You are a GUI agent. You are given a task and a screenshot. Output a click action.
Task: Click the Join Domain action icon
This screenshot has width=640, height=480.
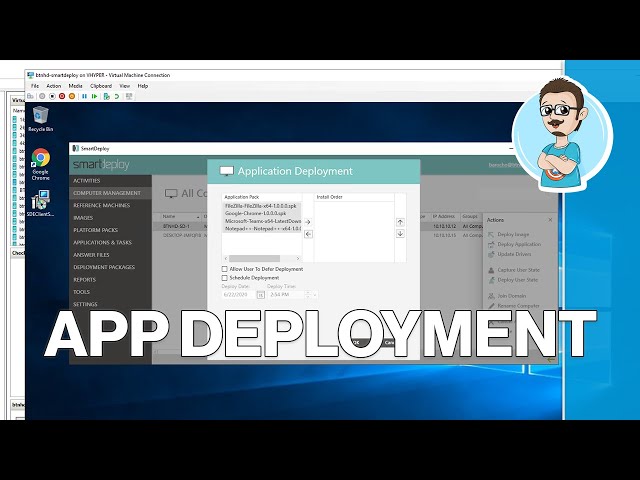tap(491, 296)
